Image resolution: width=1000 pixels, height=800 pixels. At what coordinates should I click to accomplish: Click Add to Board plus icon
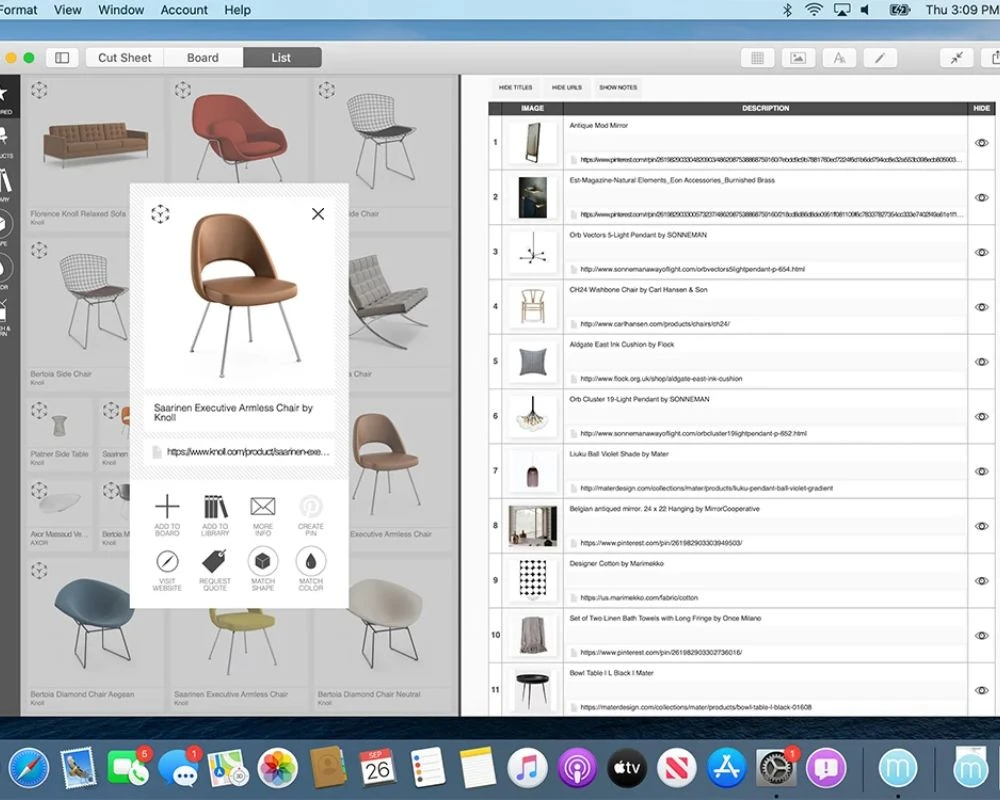tap(167, 507)
